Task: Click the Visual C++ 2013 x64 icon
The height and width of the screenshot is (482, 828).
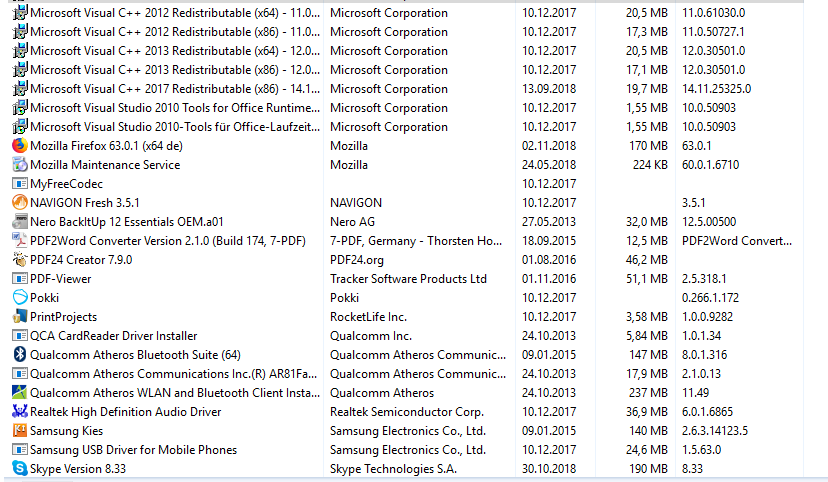Action: pos(20,51)
